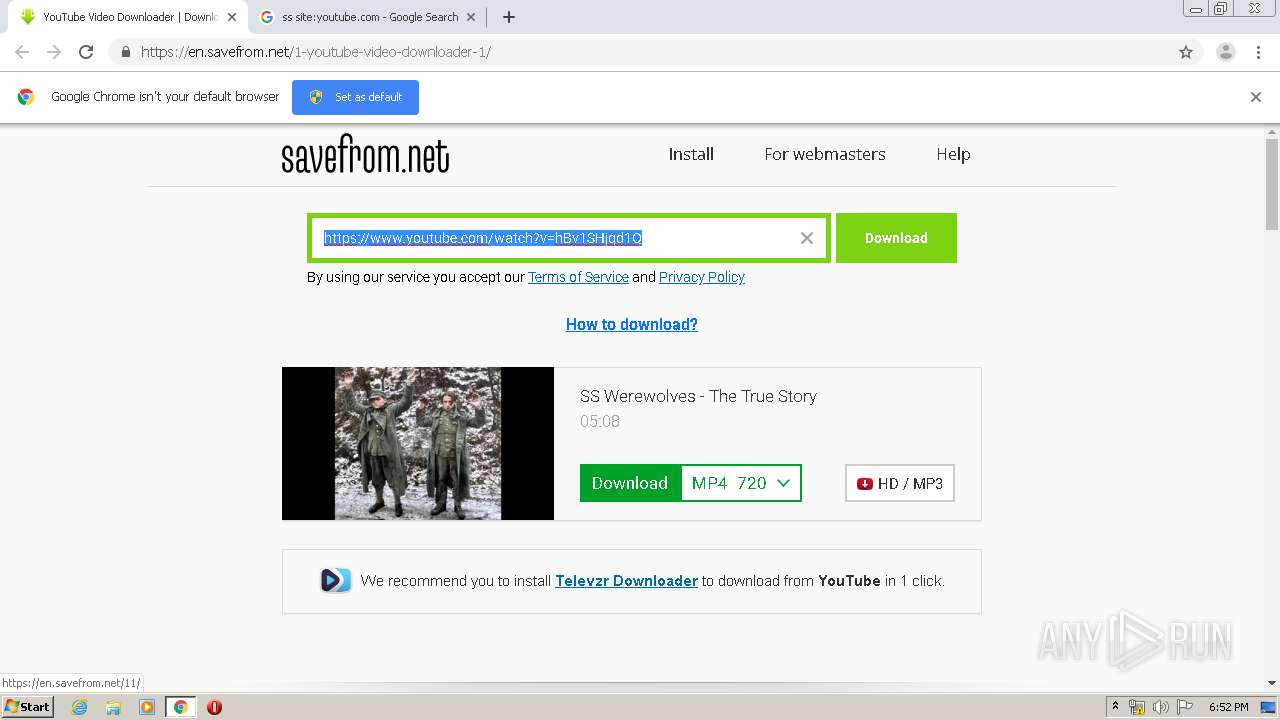Bookmark this page with the star icon
1280x720 pixels.
click(x=1186, y=52)
